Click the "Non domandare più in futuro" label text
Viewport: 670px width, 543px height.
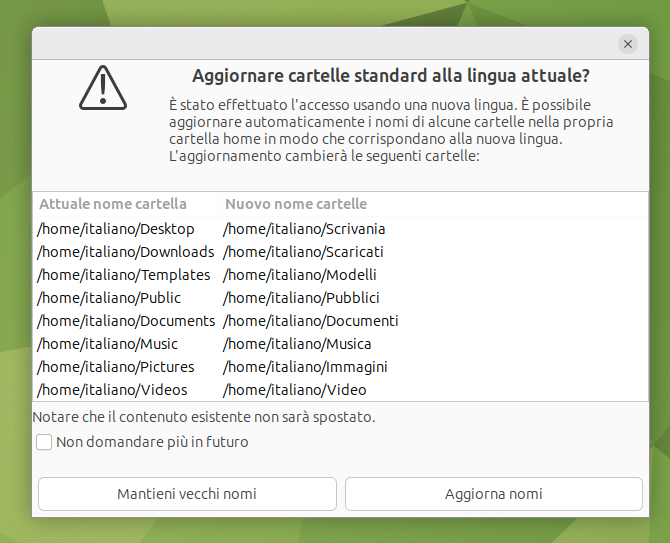click(152, 442)
